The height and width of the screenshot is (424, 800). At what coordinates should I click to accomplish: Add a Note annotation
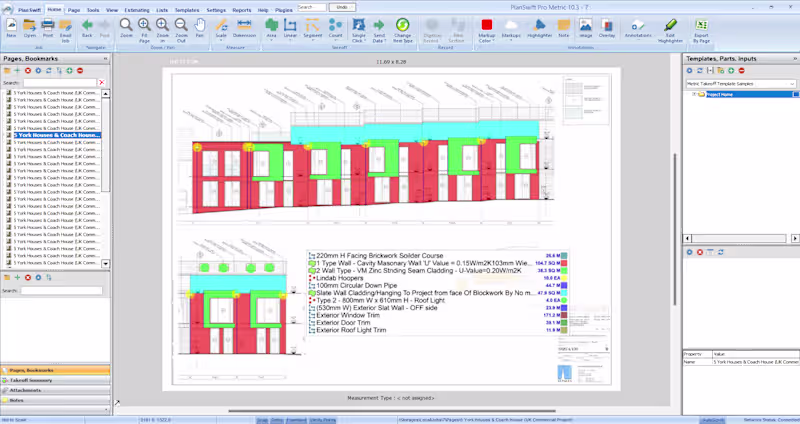[564, 26]
